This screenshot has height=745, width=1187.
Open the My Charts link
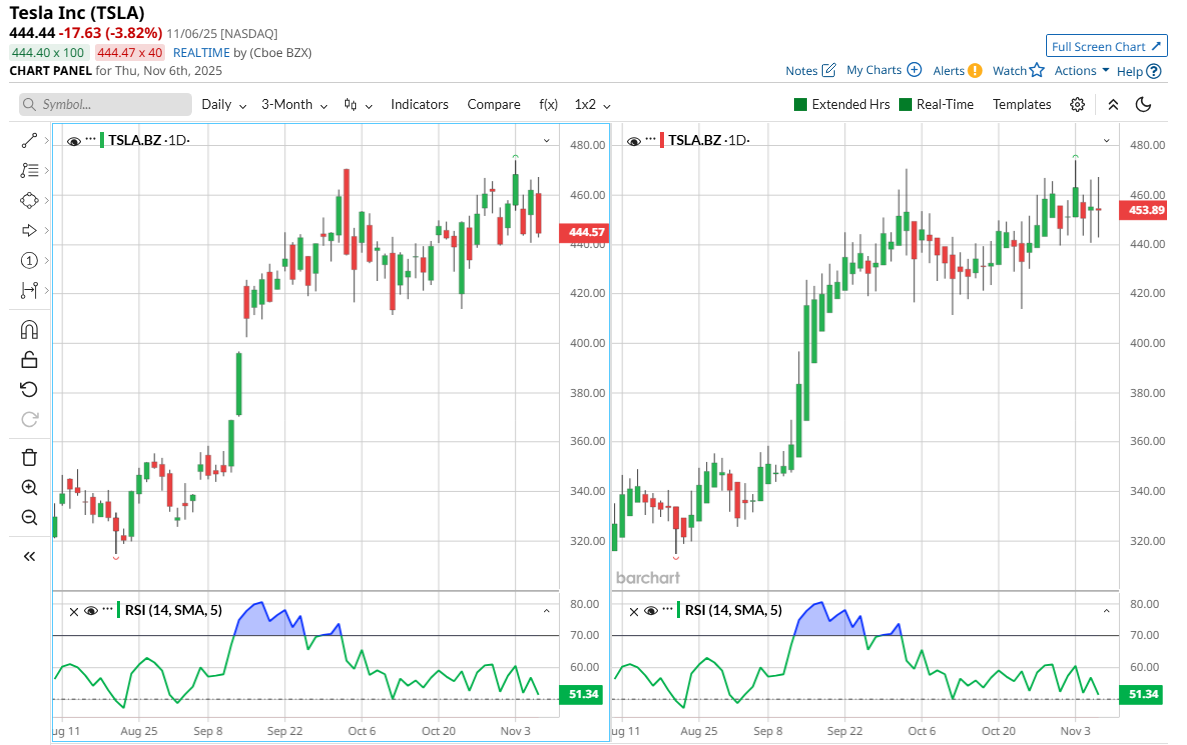(x=874, y=70)
